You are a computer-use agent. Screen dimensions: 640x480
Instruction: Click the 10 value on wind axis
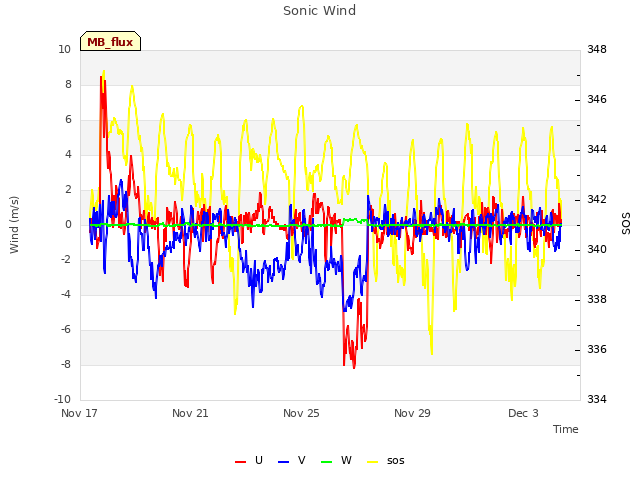pos(64,50)
